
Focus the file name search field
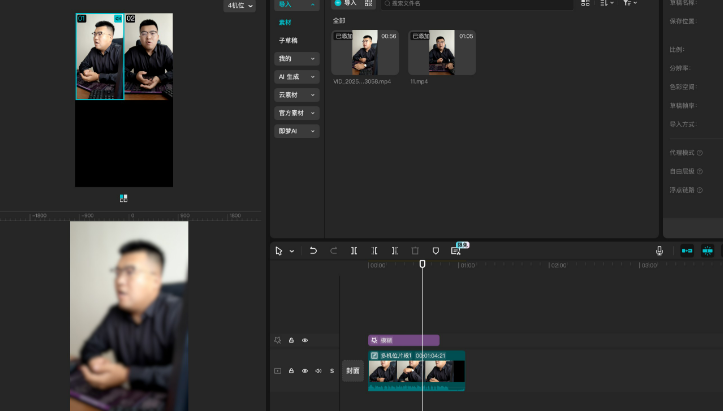pos(477,4)
